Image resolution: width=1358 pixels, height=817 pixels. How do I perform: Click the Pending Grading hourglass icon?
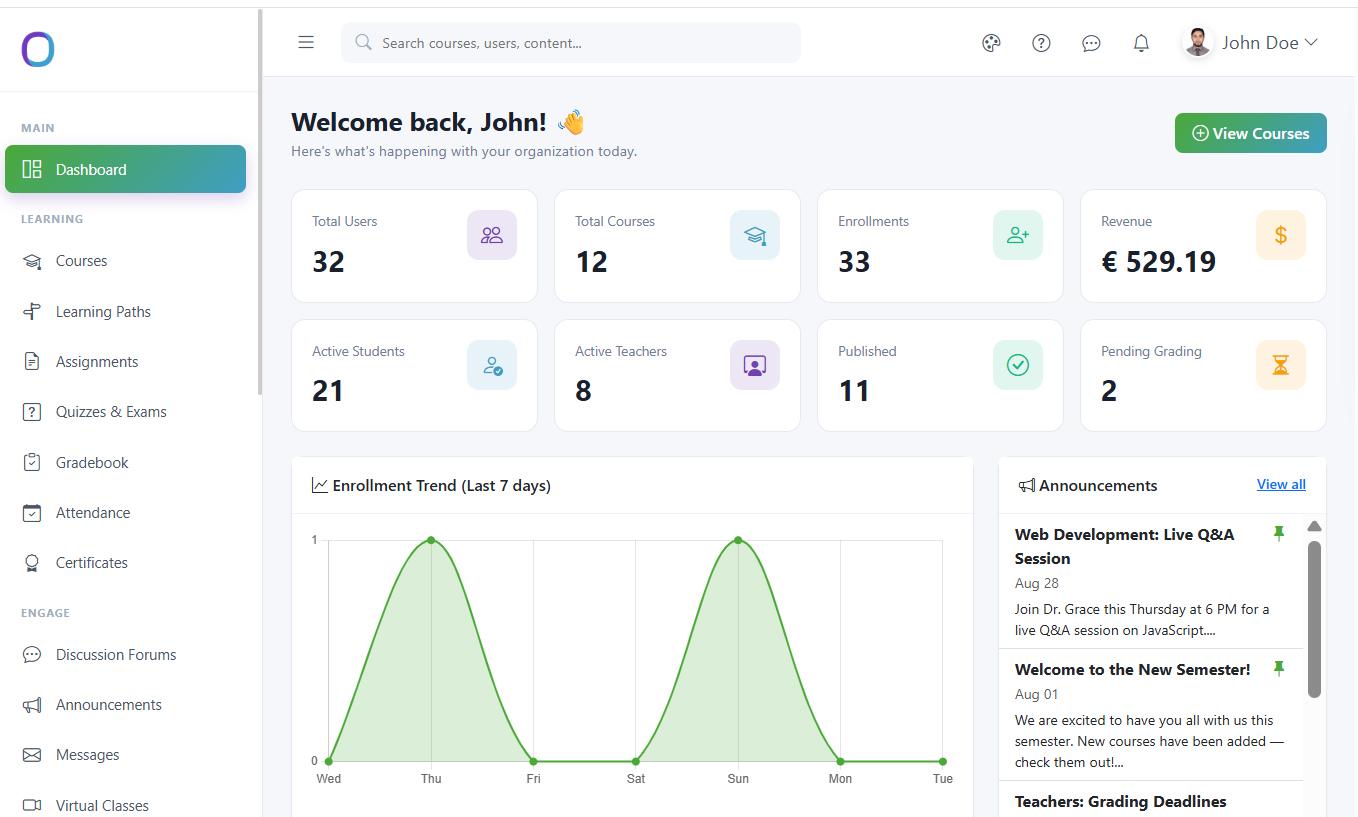1281,365
